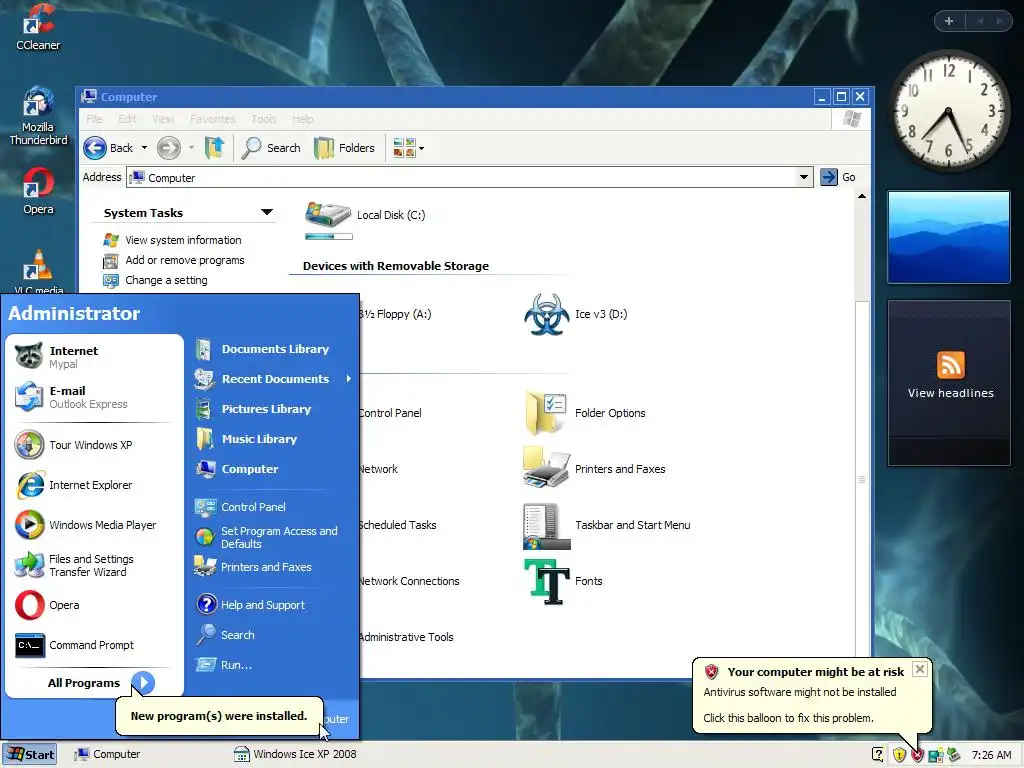Image resolution: width=1024 pixels, height=768 pixels.
Task: Collapse System Tasks section
Action: click(x=266, y=212)
